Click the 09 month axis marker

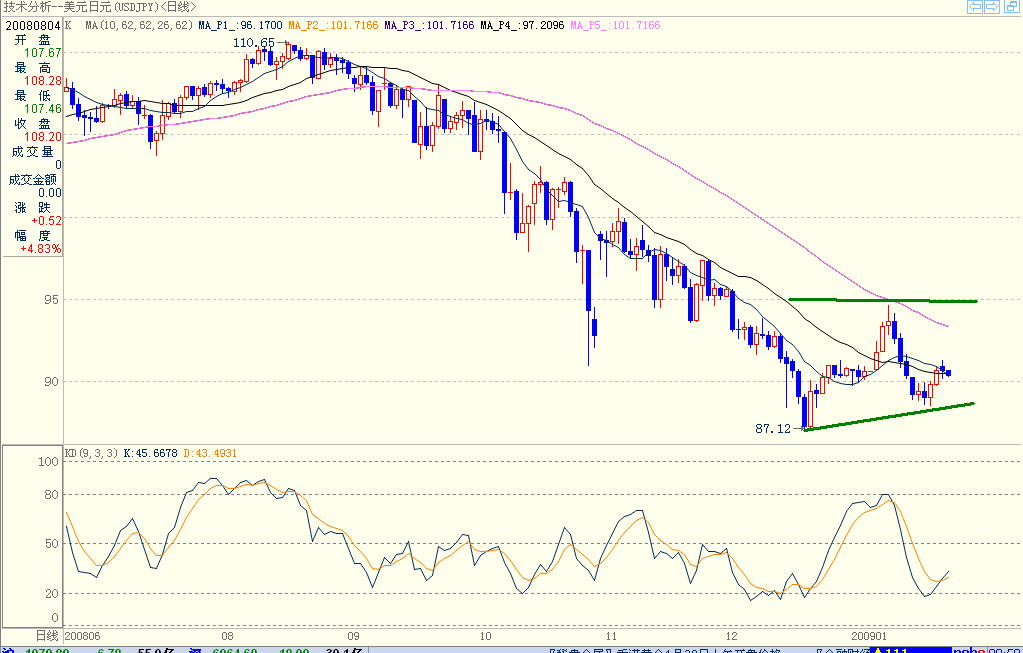(x=353, y=636)
